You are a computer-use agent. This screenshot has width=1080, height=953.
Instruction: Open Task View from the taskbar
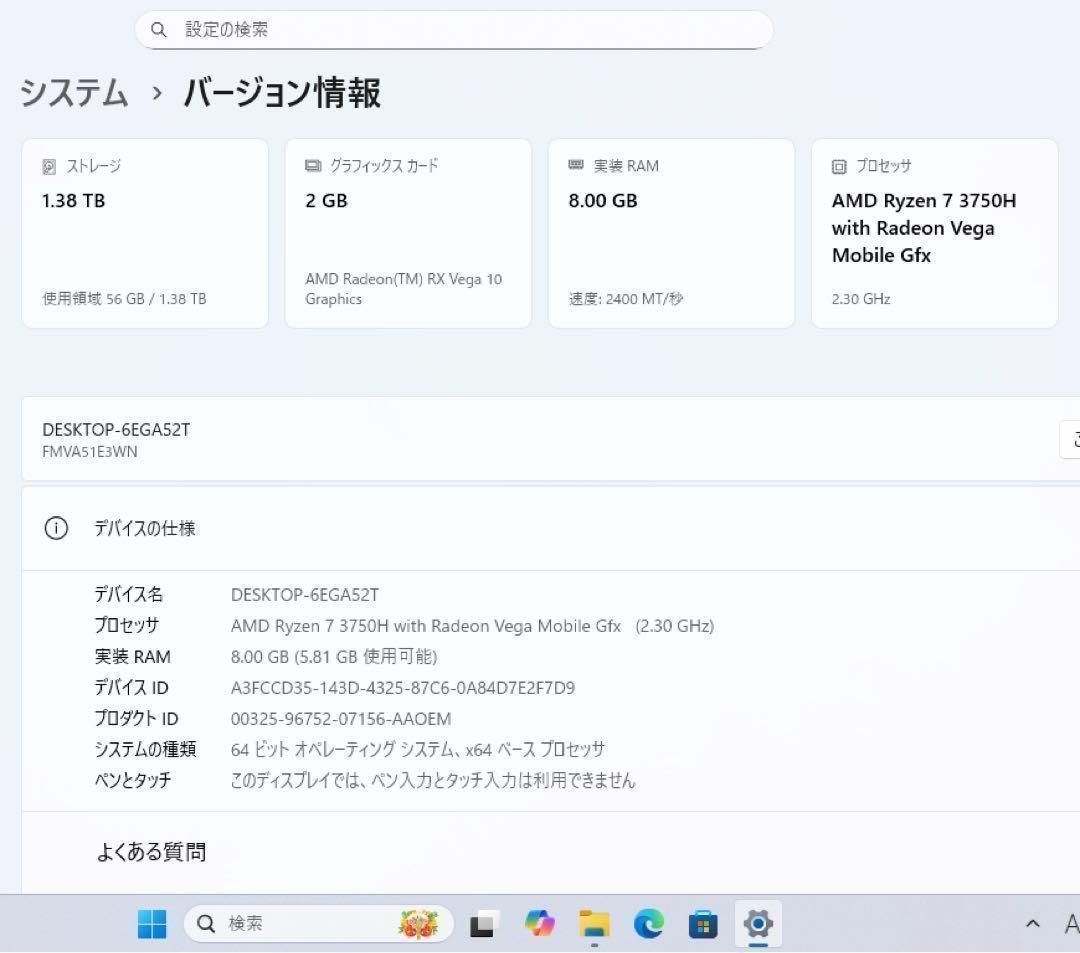tap(483, 924)
